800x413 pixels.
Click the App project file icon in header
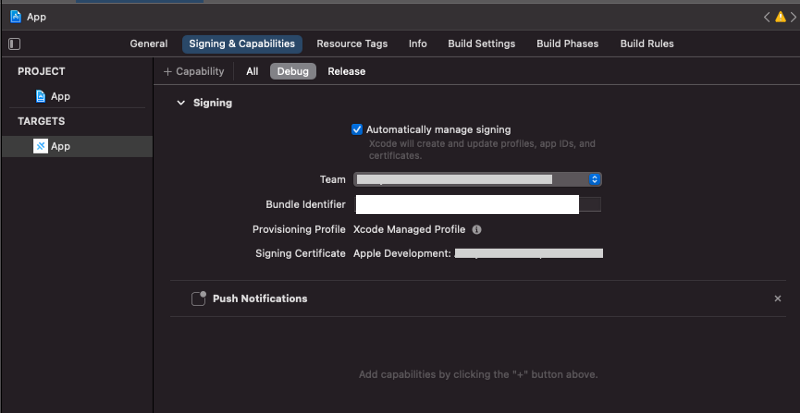click(16, 17)
